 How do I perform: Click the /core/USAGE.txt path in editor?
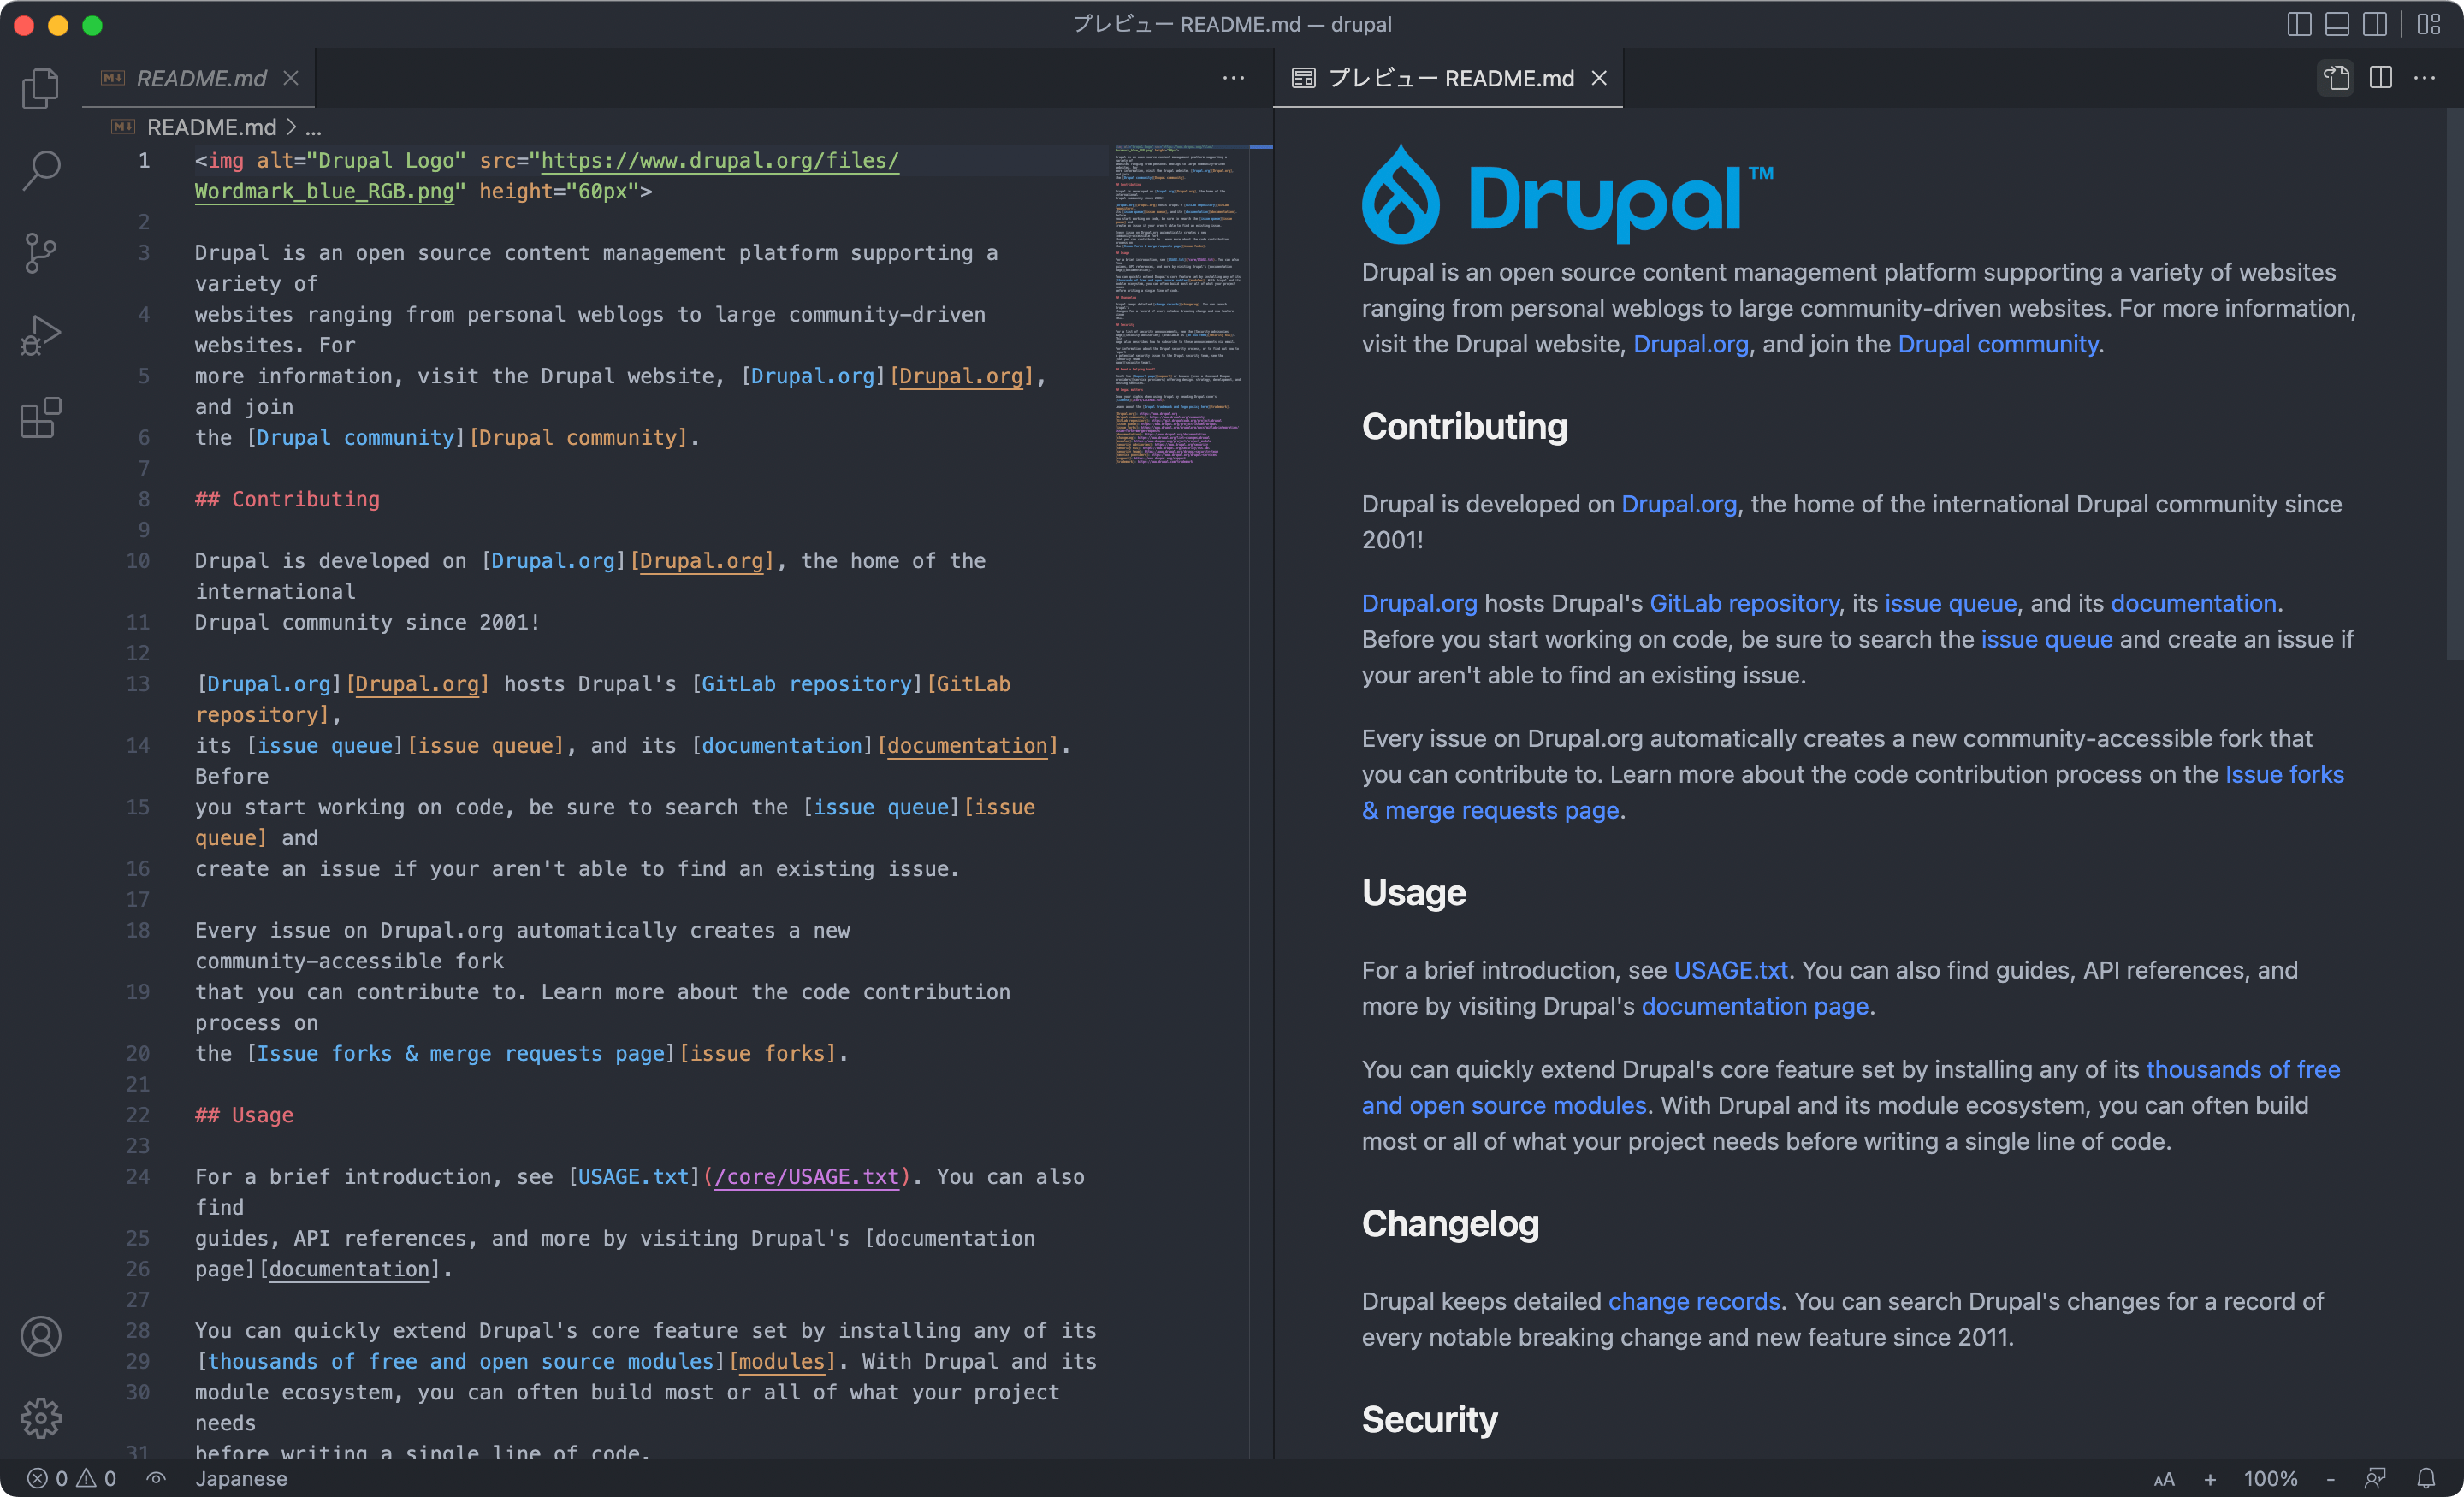(x=806, y=1177)
